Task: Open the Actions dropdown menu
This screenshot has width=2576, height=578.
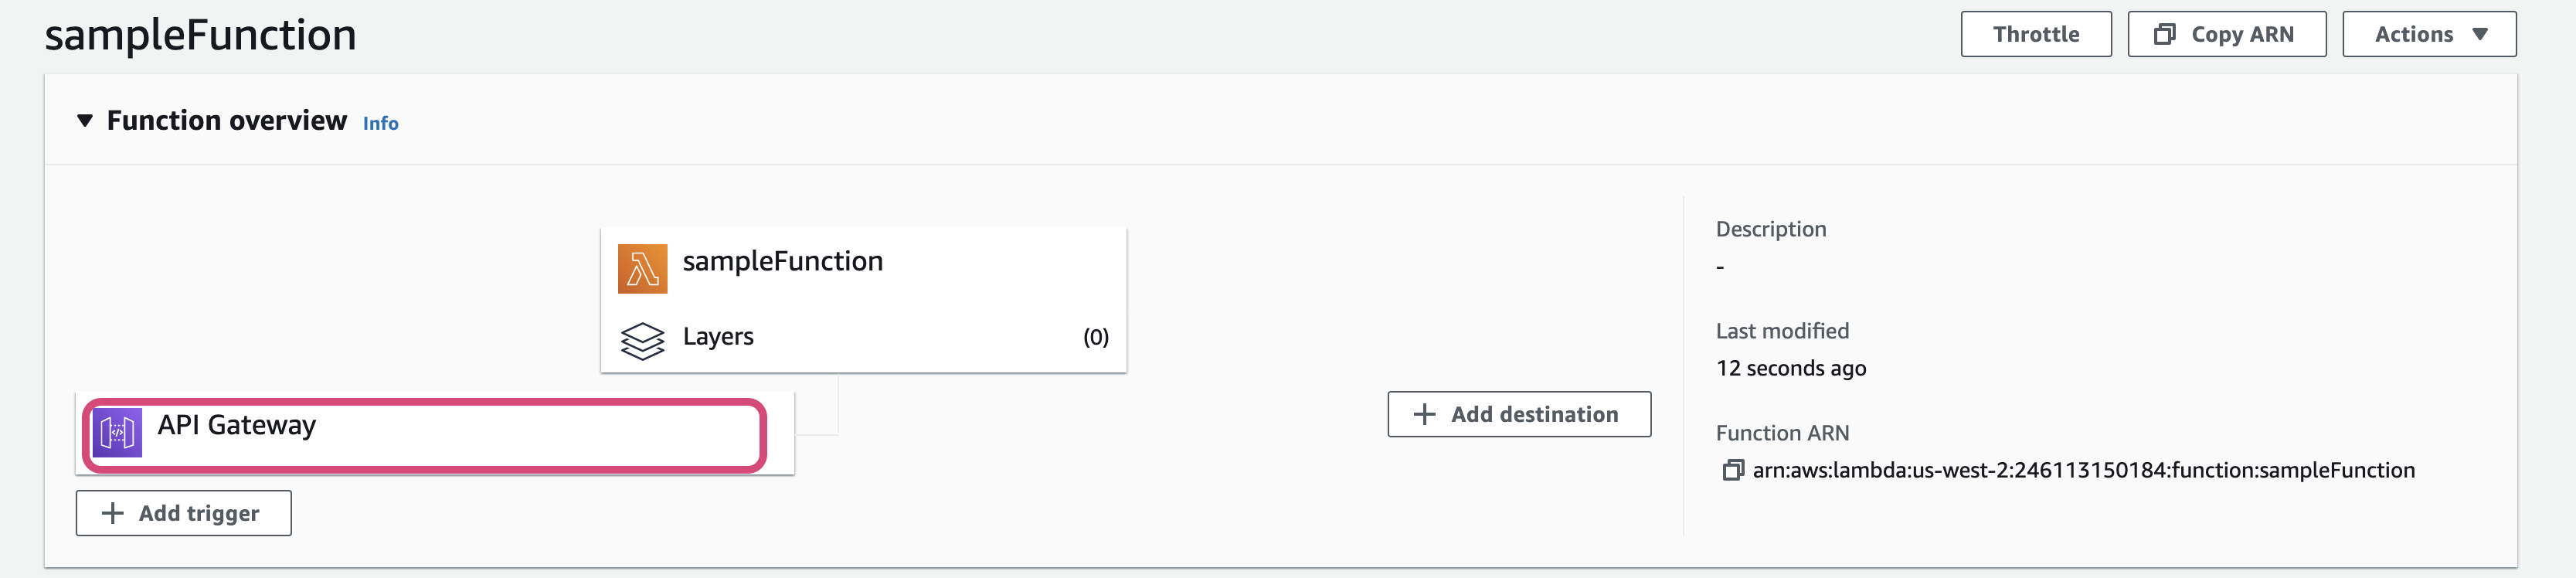Action: coord(2428,35)
